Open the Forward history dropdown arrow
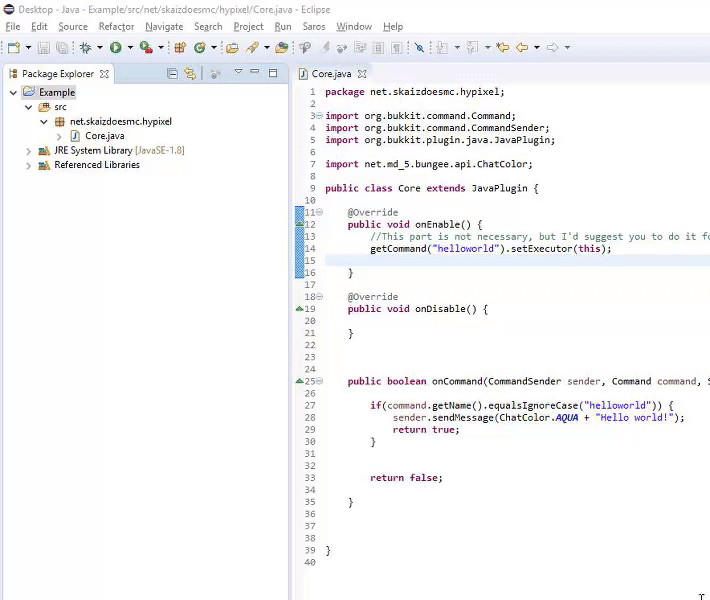 point(567,48)
